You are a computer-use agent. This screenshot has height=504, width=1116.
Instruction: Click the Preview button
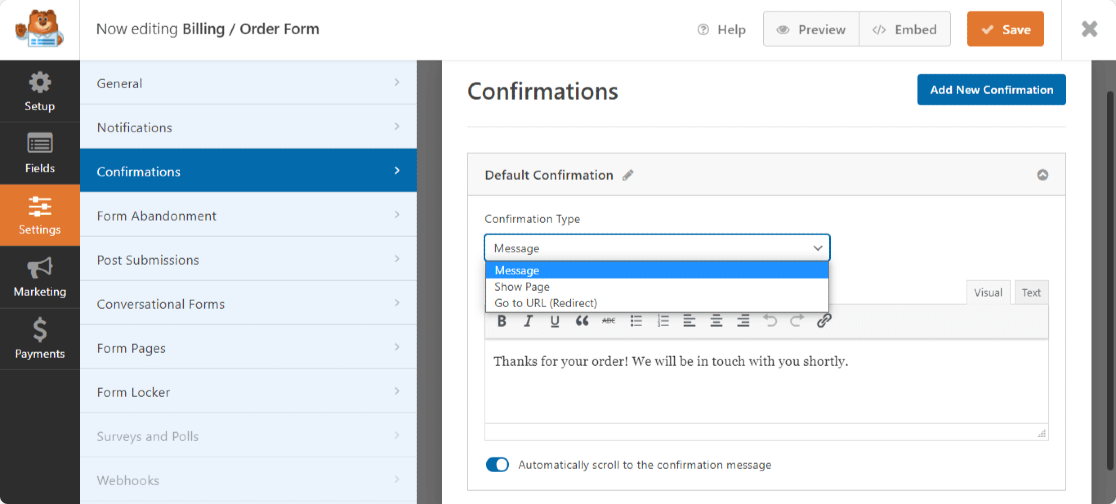point(811,29)
